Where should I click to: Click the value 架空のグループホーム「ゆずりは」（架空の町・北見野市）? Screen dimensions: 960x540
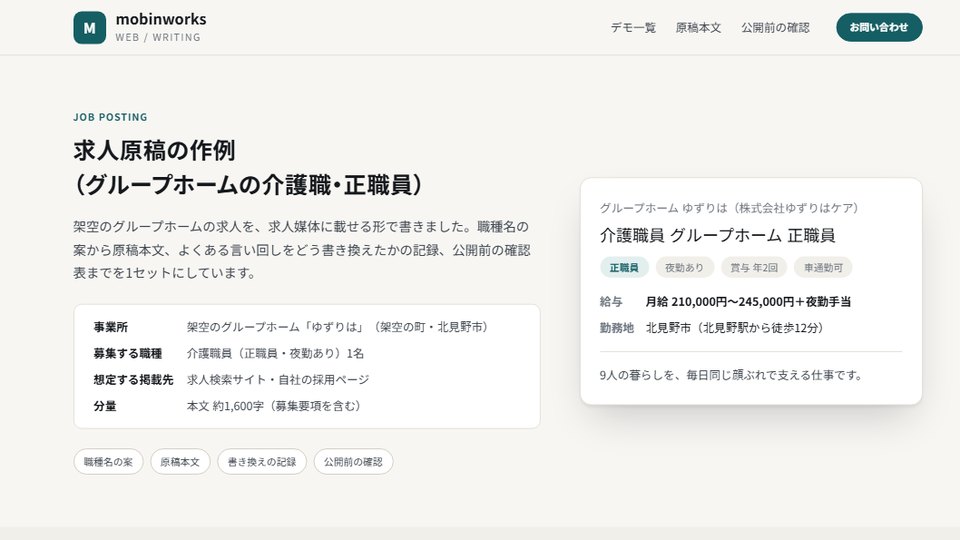pos(338,327)
